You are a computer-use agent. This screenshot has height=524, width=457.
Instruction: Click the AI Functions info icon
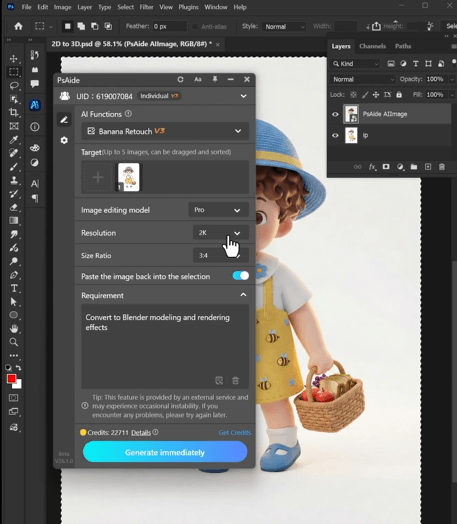[x=128, y=114]
